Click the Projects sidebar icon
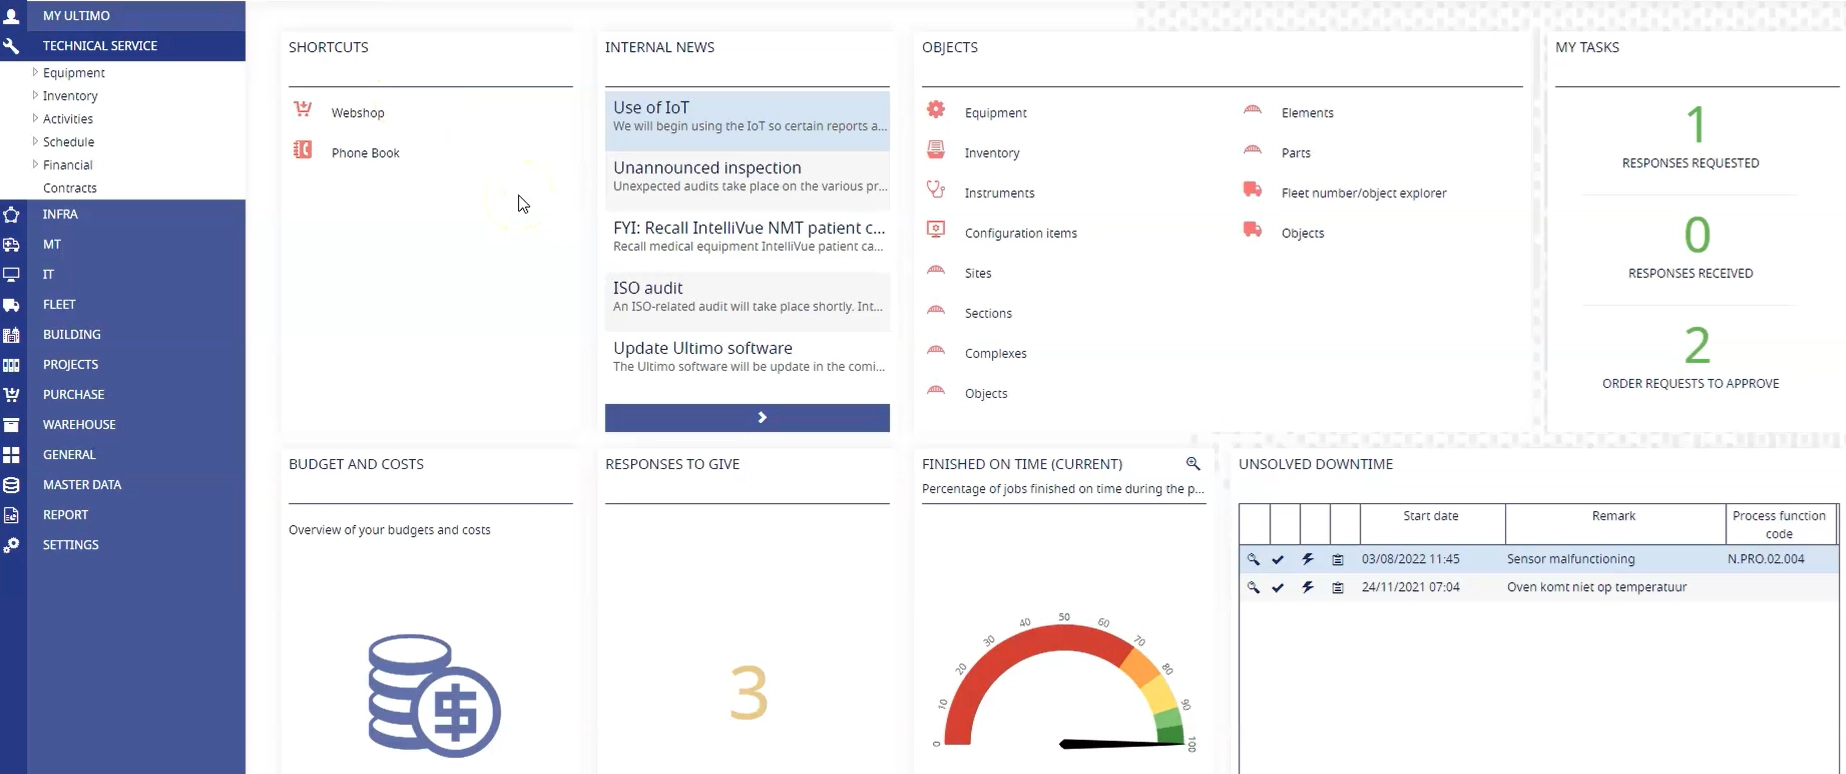This screenshot has width=1846, height=774. click(11, 364)
